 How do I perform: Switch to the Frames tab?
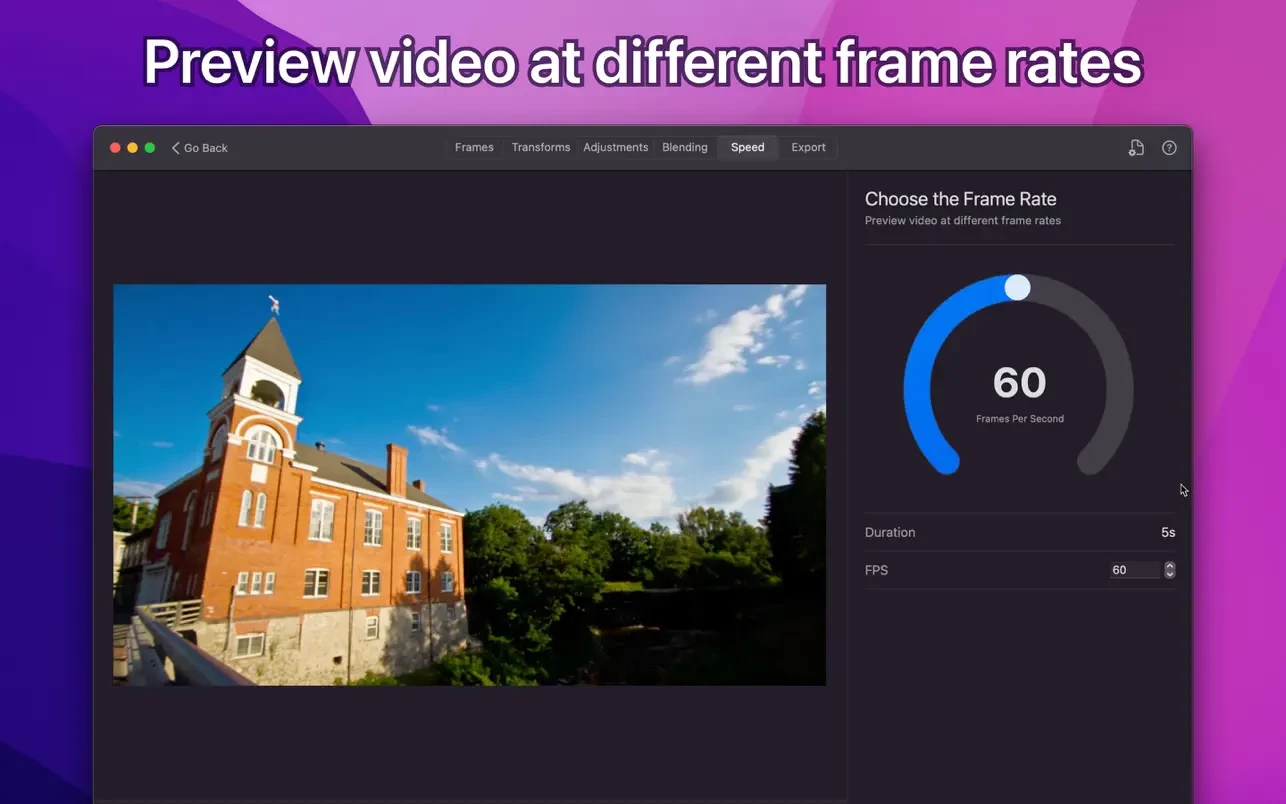(x=474, y=148)
